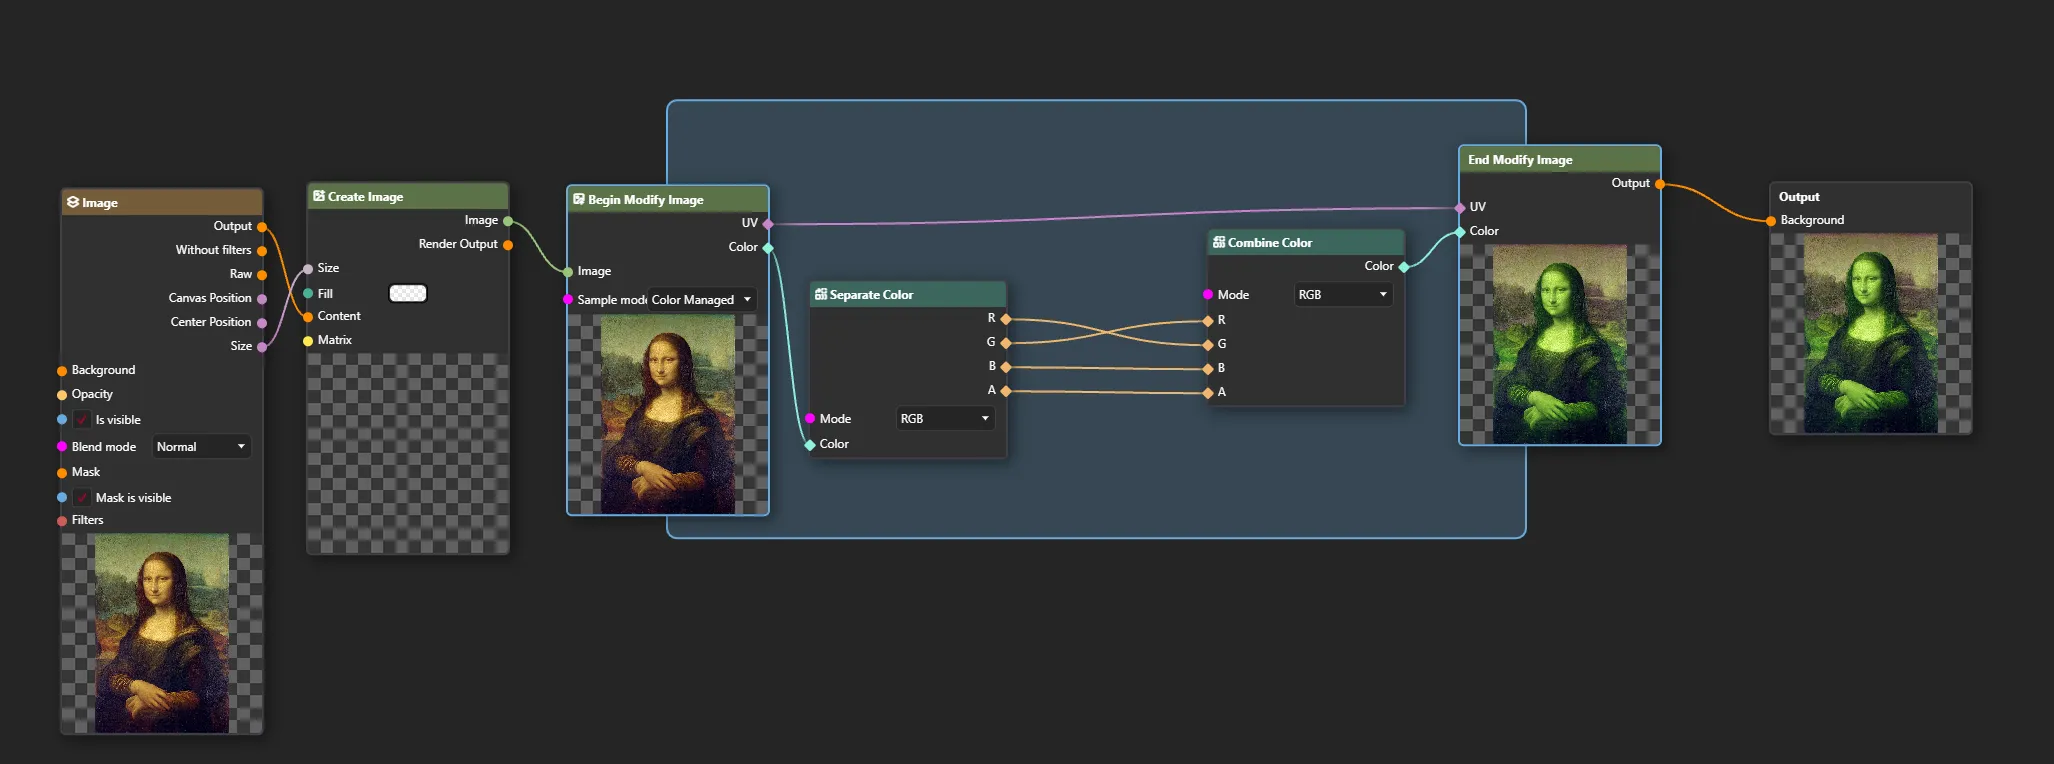Screen dimensions: 2054x764
Task: Click the Output socket on End Modify Image
Action: point(1660,184)
